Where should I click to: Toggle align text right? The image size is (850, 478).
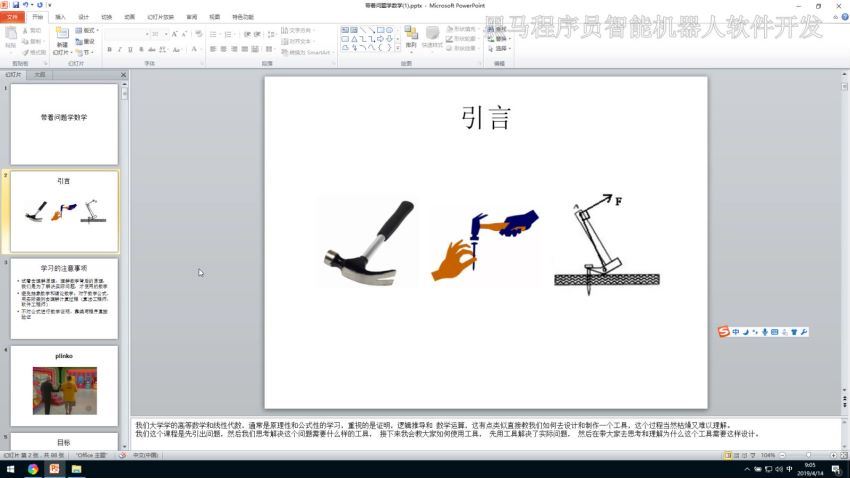coord(234,49)
